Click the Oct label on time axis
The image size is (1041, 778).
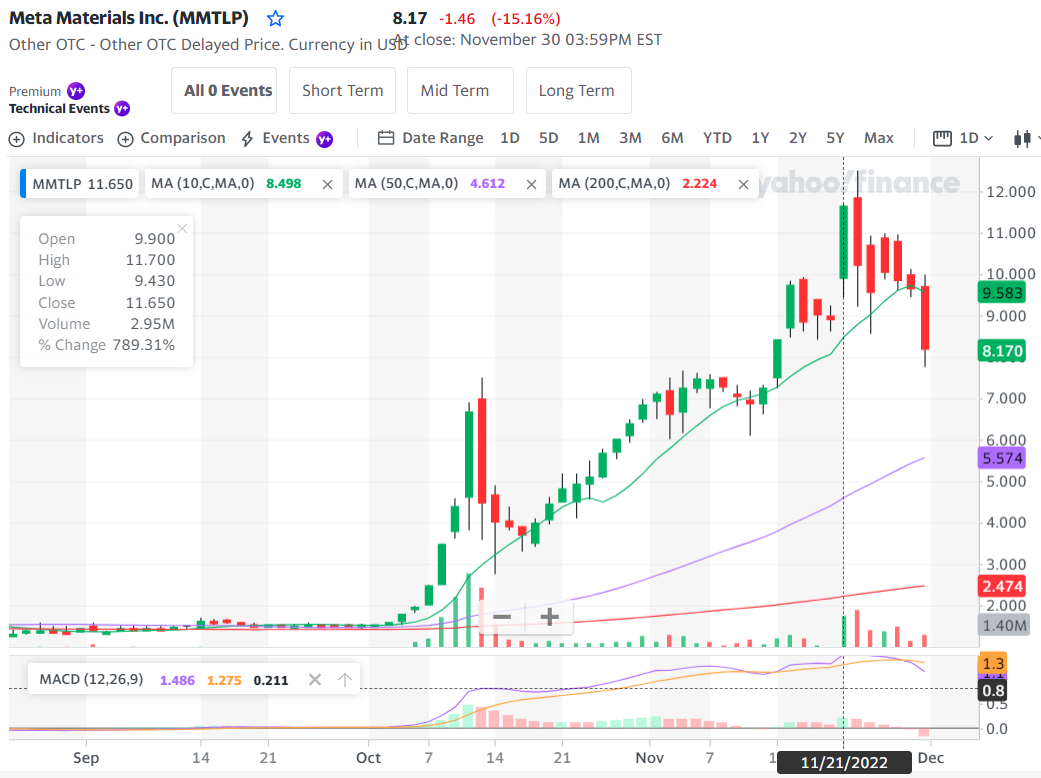point(368,758)
